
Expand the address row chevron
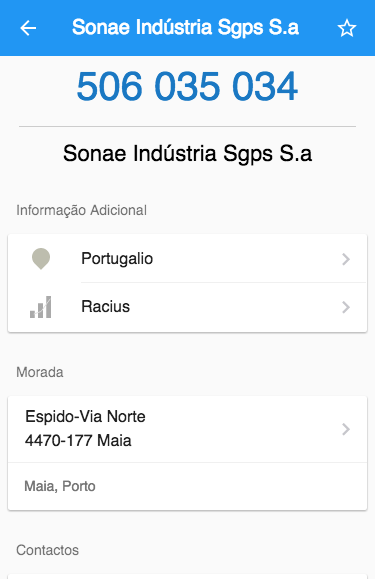coord(346,429)
